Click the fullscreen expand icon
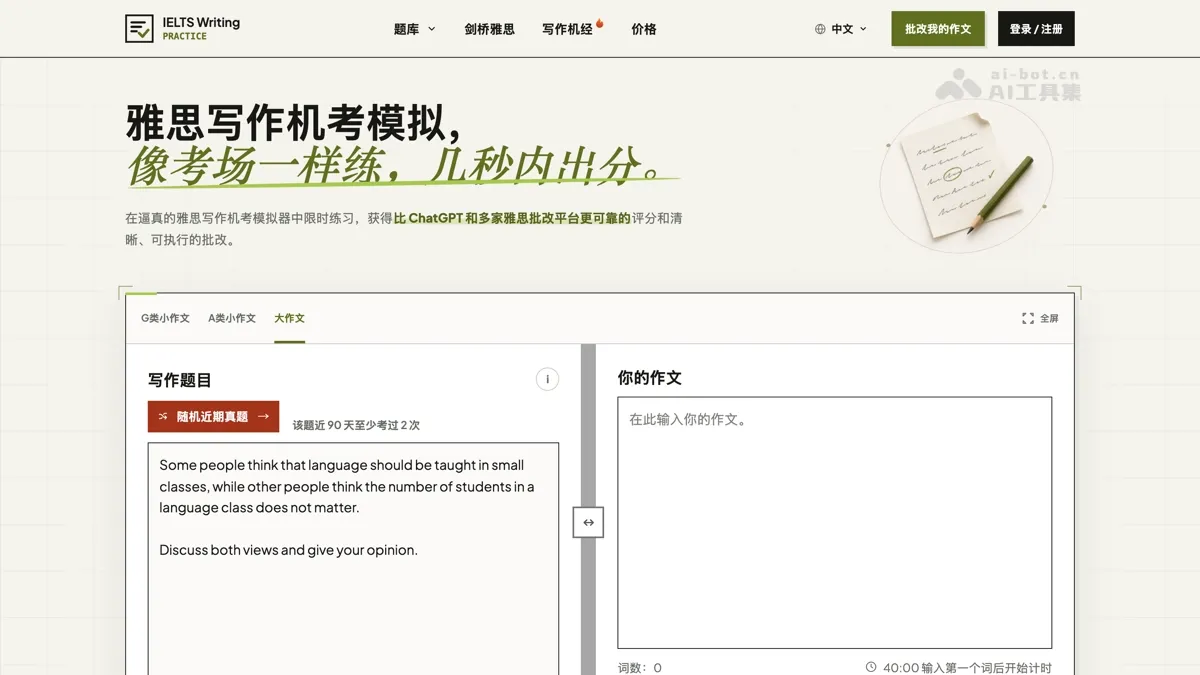Image resolution: width=1200 pixels, height=675 pixels. [x=1027, y=318]
